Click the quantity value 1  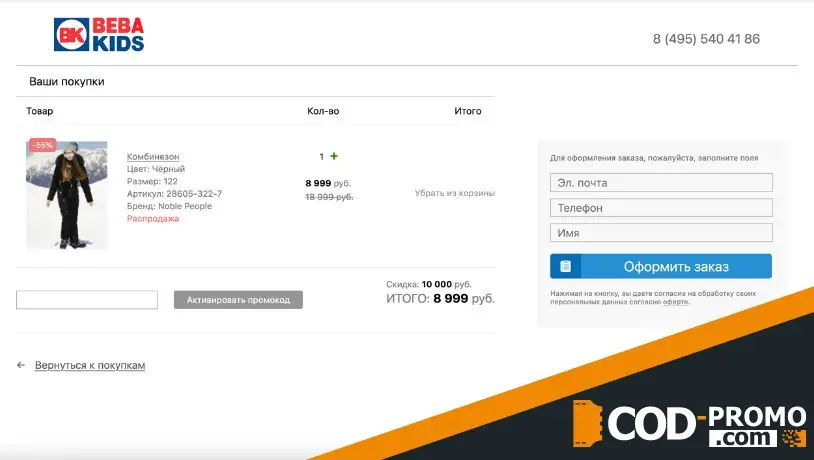point(321,157)
